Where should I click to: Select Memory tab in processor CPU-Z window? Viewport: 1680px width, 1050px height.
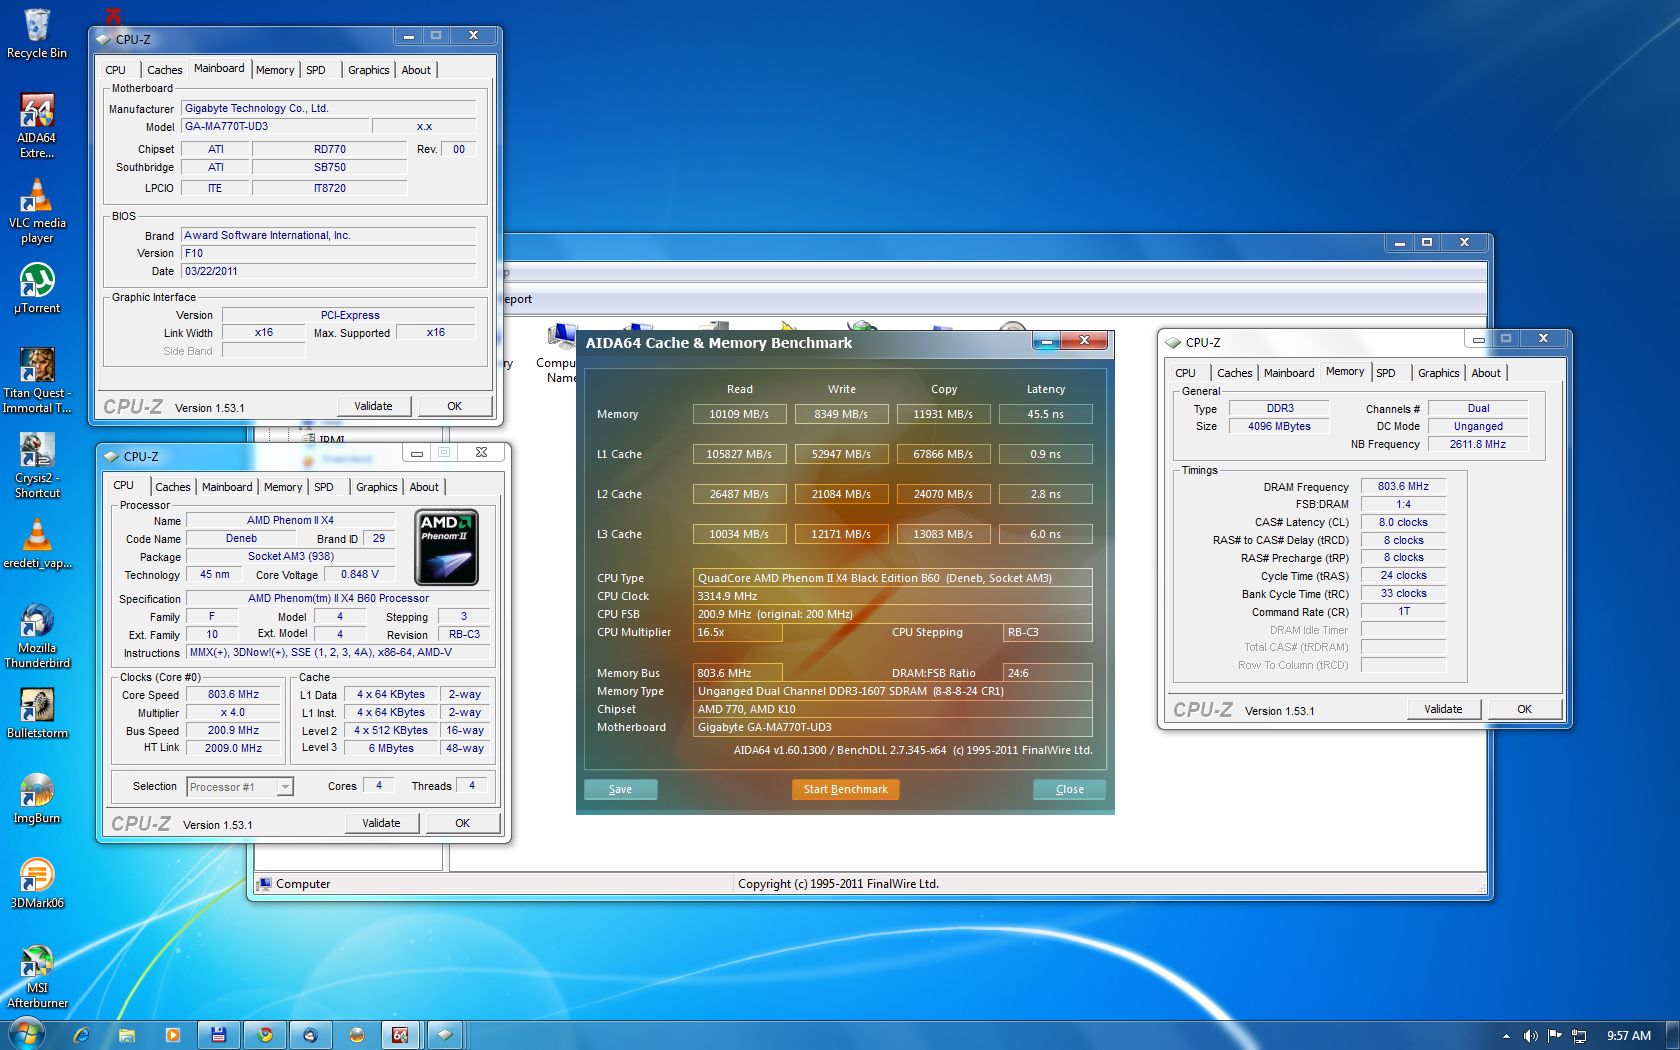[283, 487]
